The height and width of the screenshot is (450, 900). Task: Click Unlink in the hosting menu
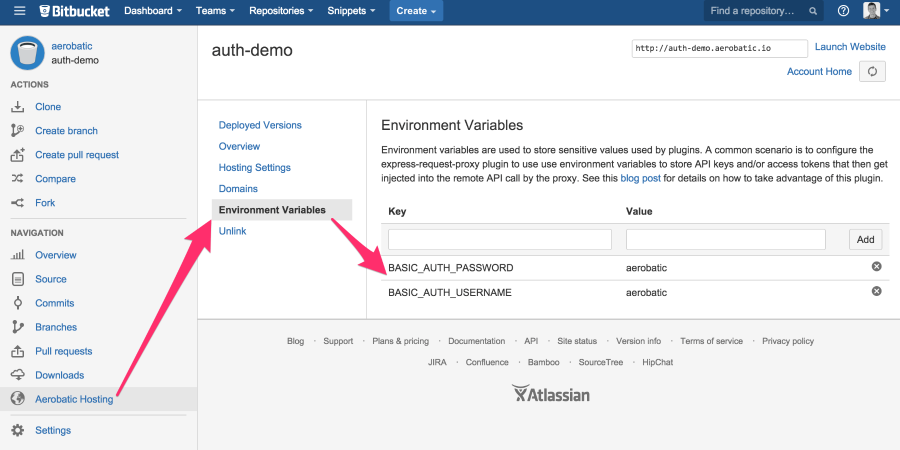(x=232, y=231)
